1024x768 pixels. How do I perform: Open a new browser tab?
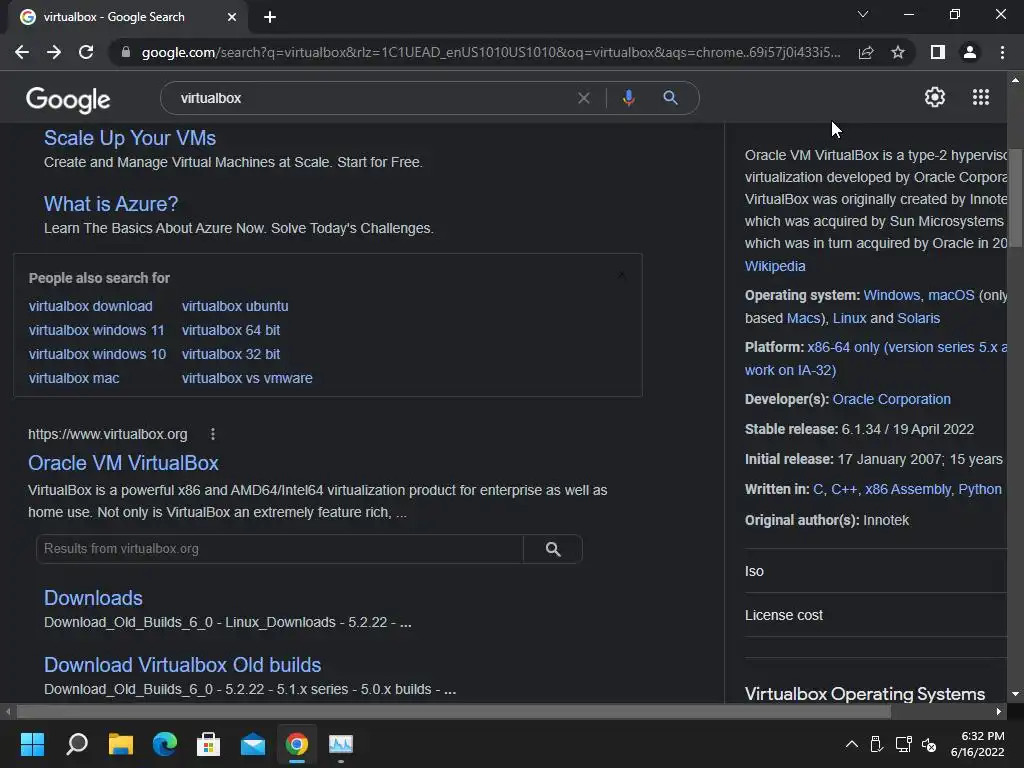pos(270,17)
